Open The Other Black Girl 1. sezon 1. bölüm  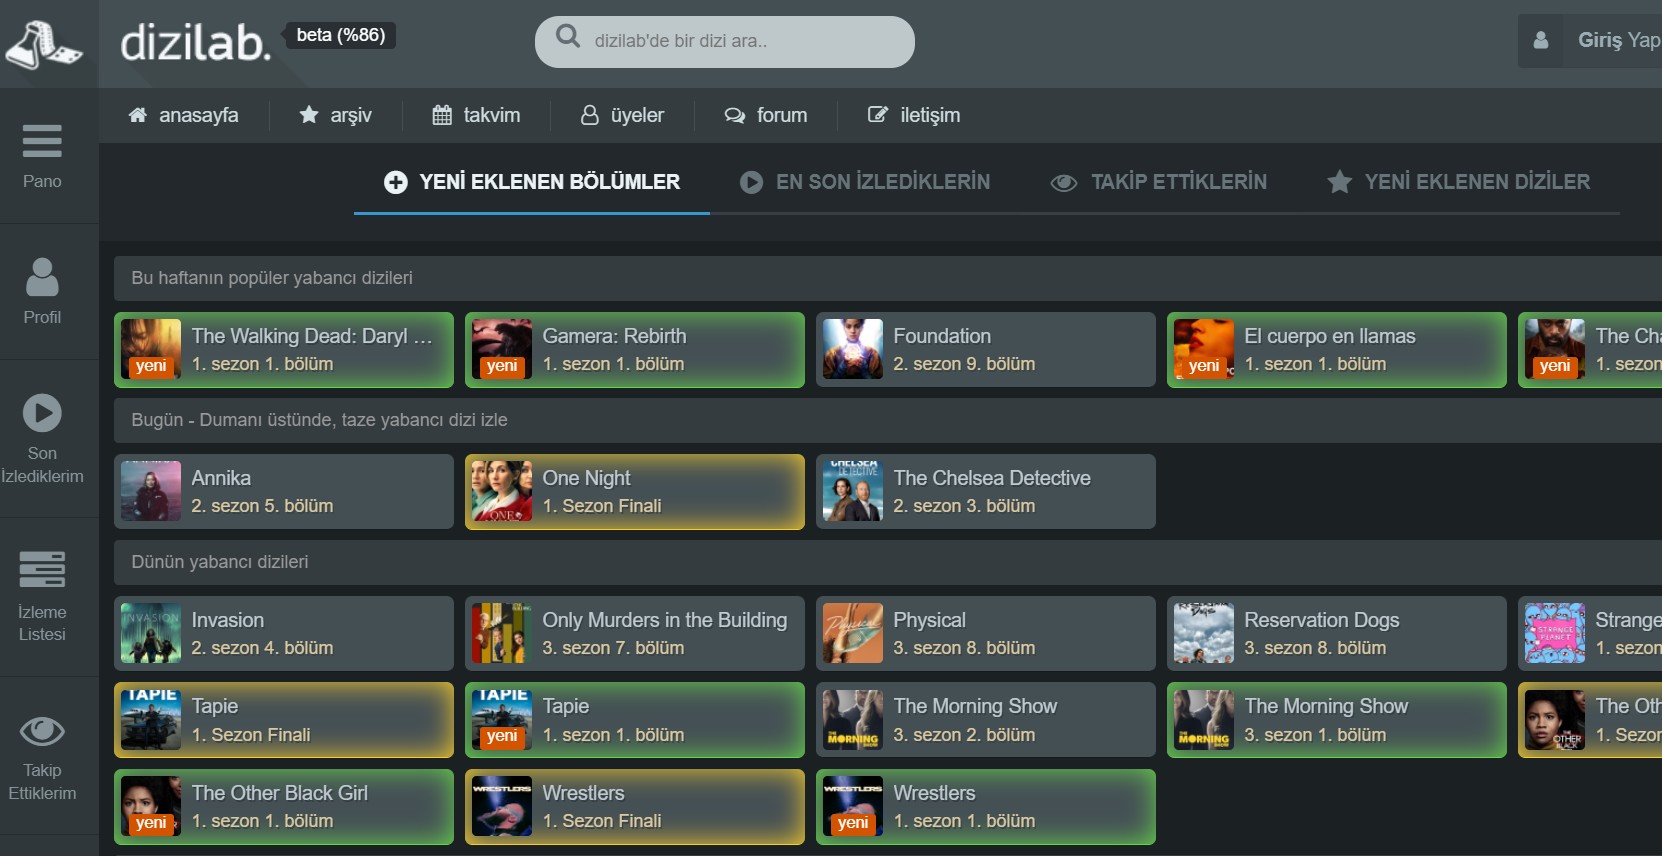click(x=284, y=807)
